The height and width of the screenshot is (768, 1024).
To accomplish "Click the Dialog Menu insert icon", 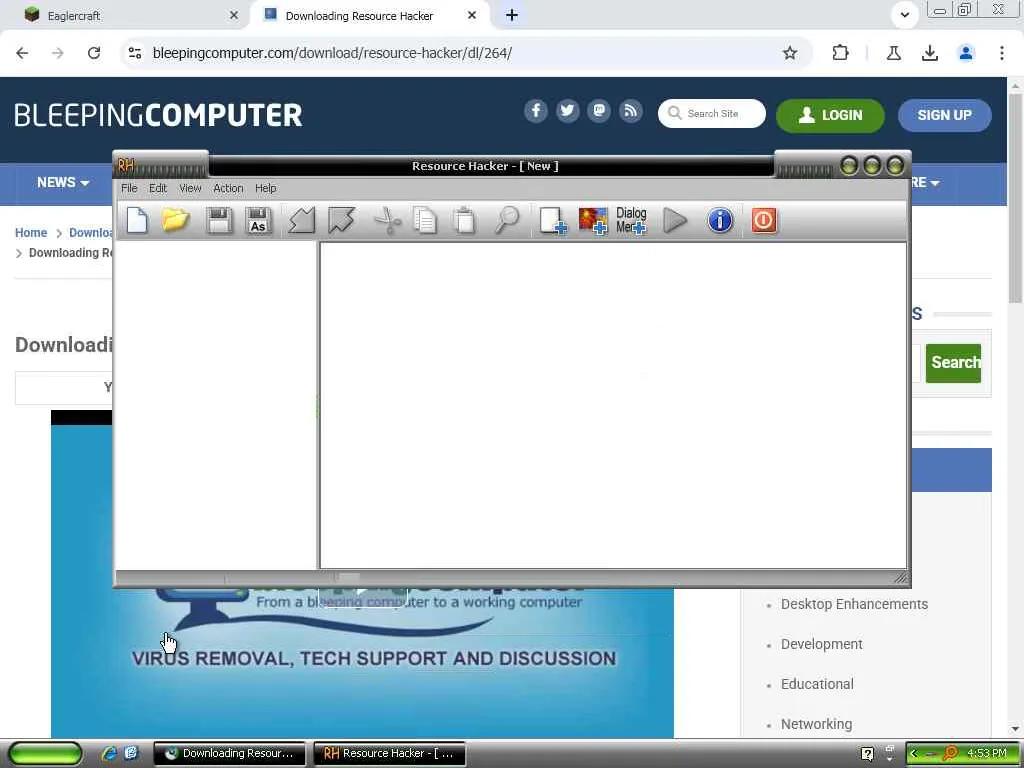I will pos(632,220).
